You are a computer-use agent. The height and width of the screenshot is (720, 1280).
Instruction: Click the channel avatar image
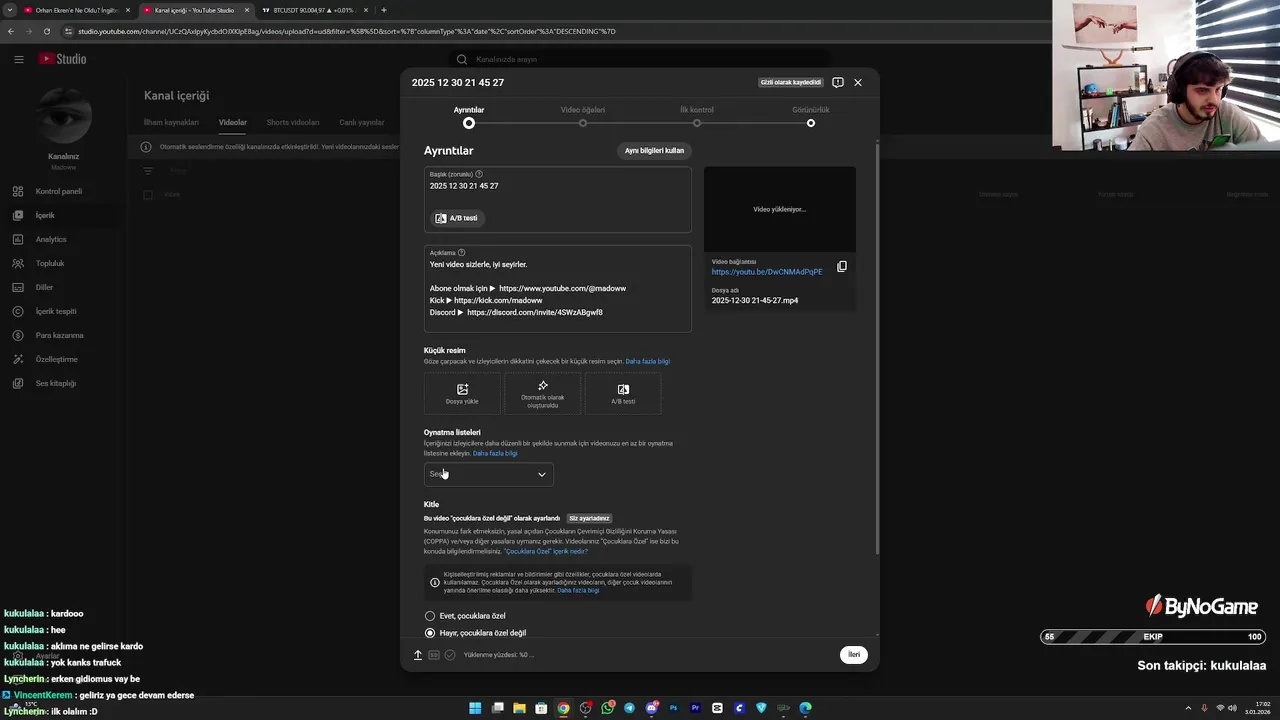[x=64, y=115]
